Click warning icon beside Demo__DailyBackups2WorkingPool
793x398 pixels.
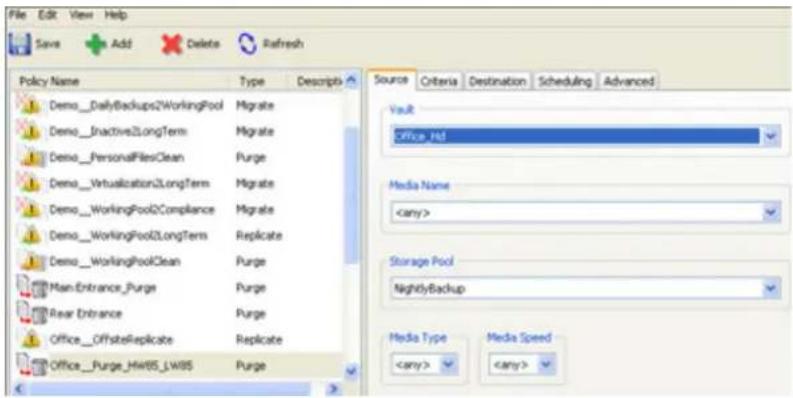[29, 106]
